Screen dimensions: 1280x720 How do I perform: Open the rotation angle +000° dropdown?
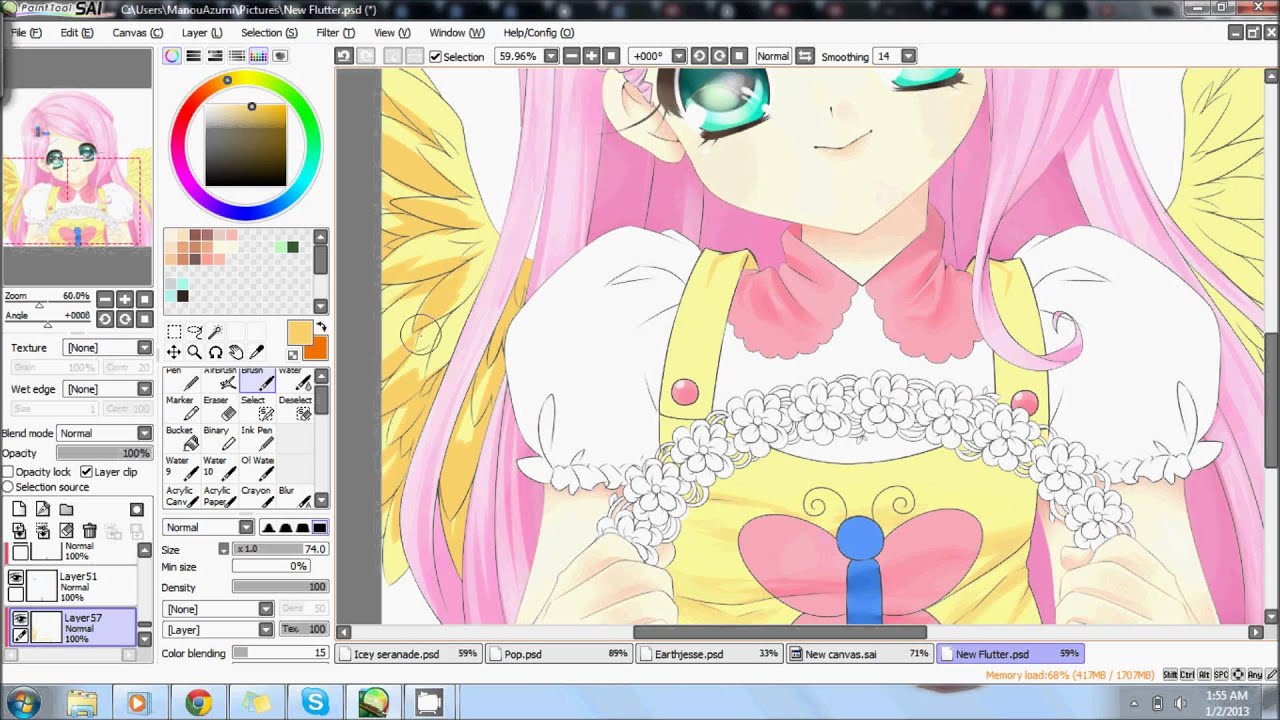point(679,56)
